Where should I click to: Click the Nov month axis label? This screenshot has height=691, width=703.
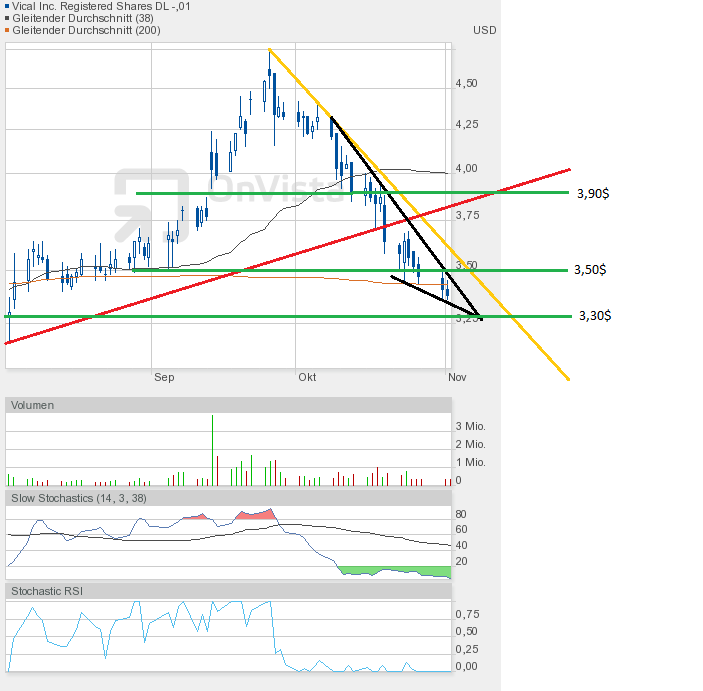(x=457, y=377)
